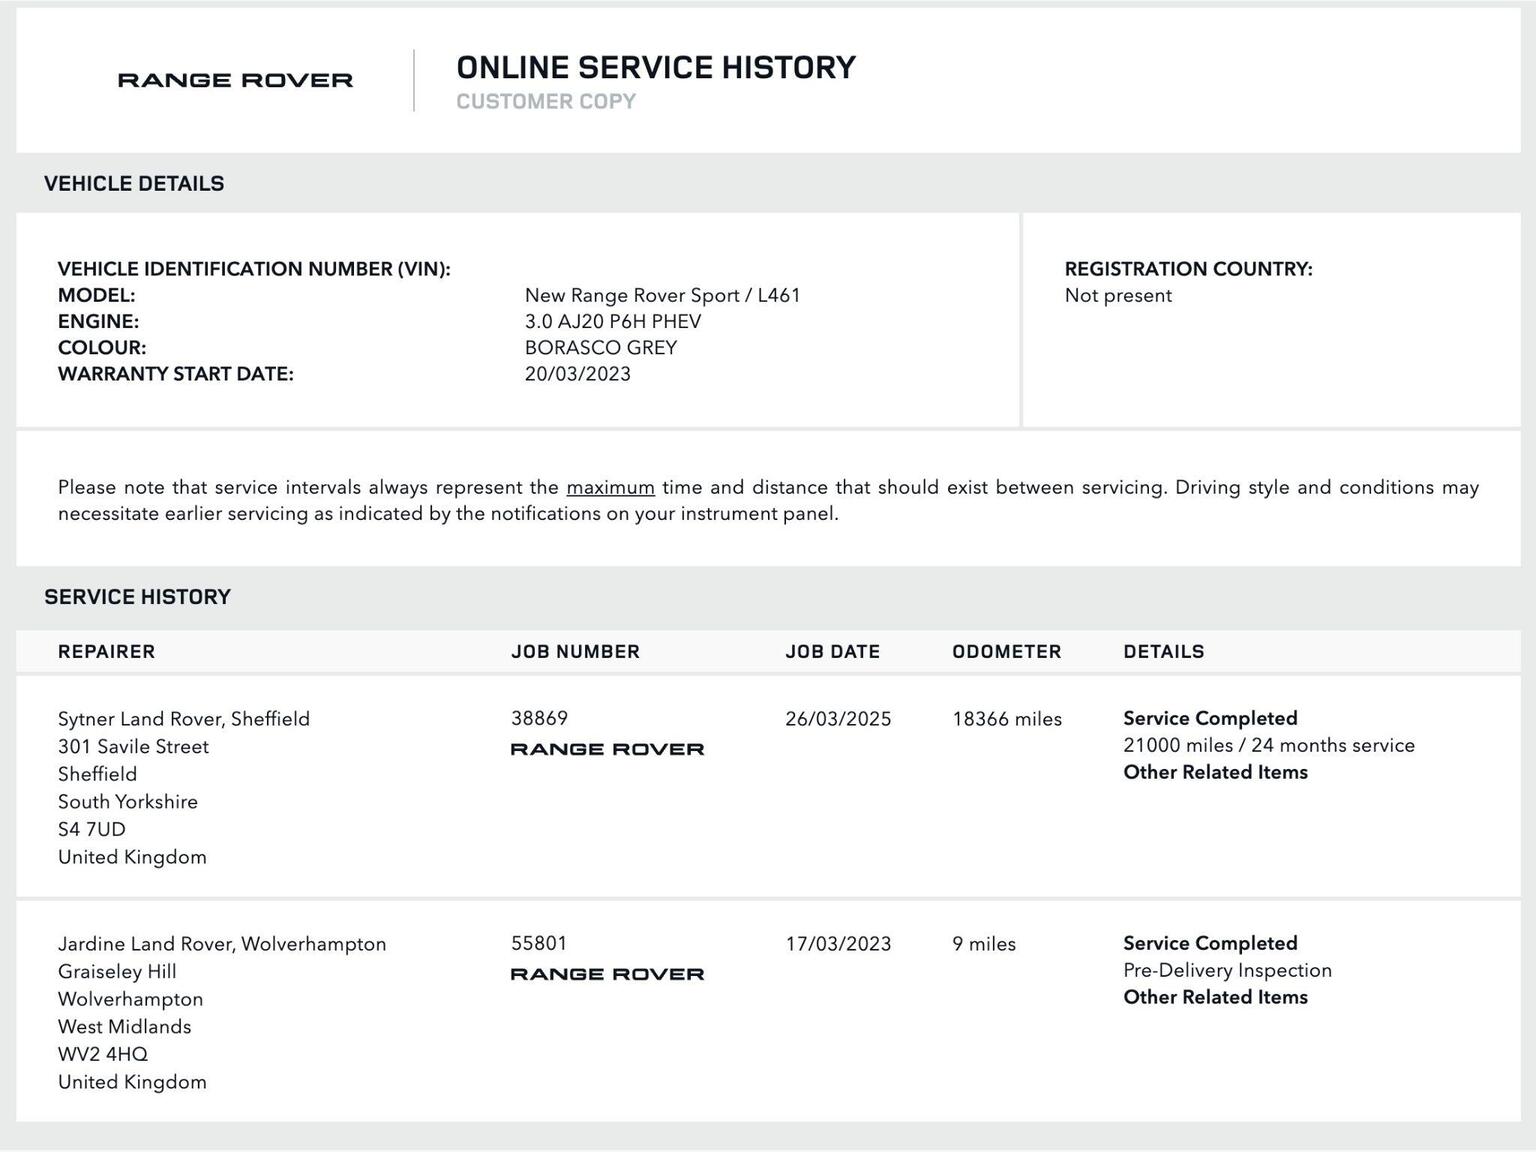Click the Details column header
Viewport: 1536px width, 1152px height.
pos(1163,652)
